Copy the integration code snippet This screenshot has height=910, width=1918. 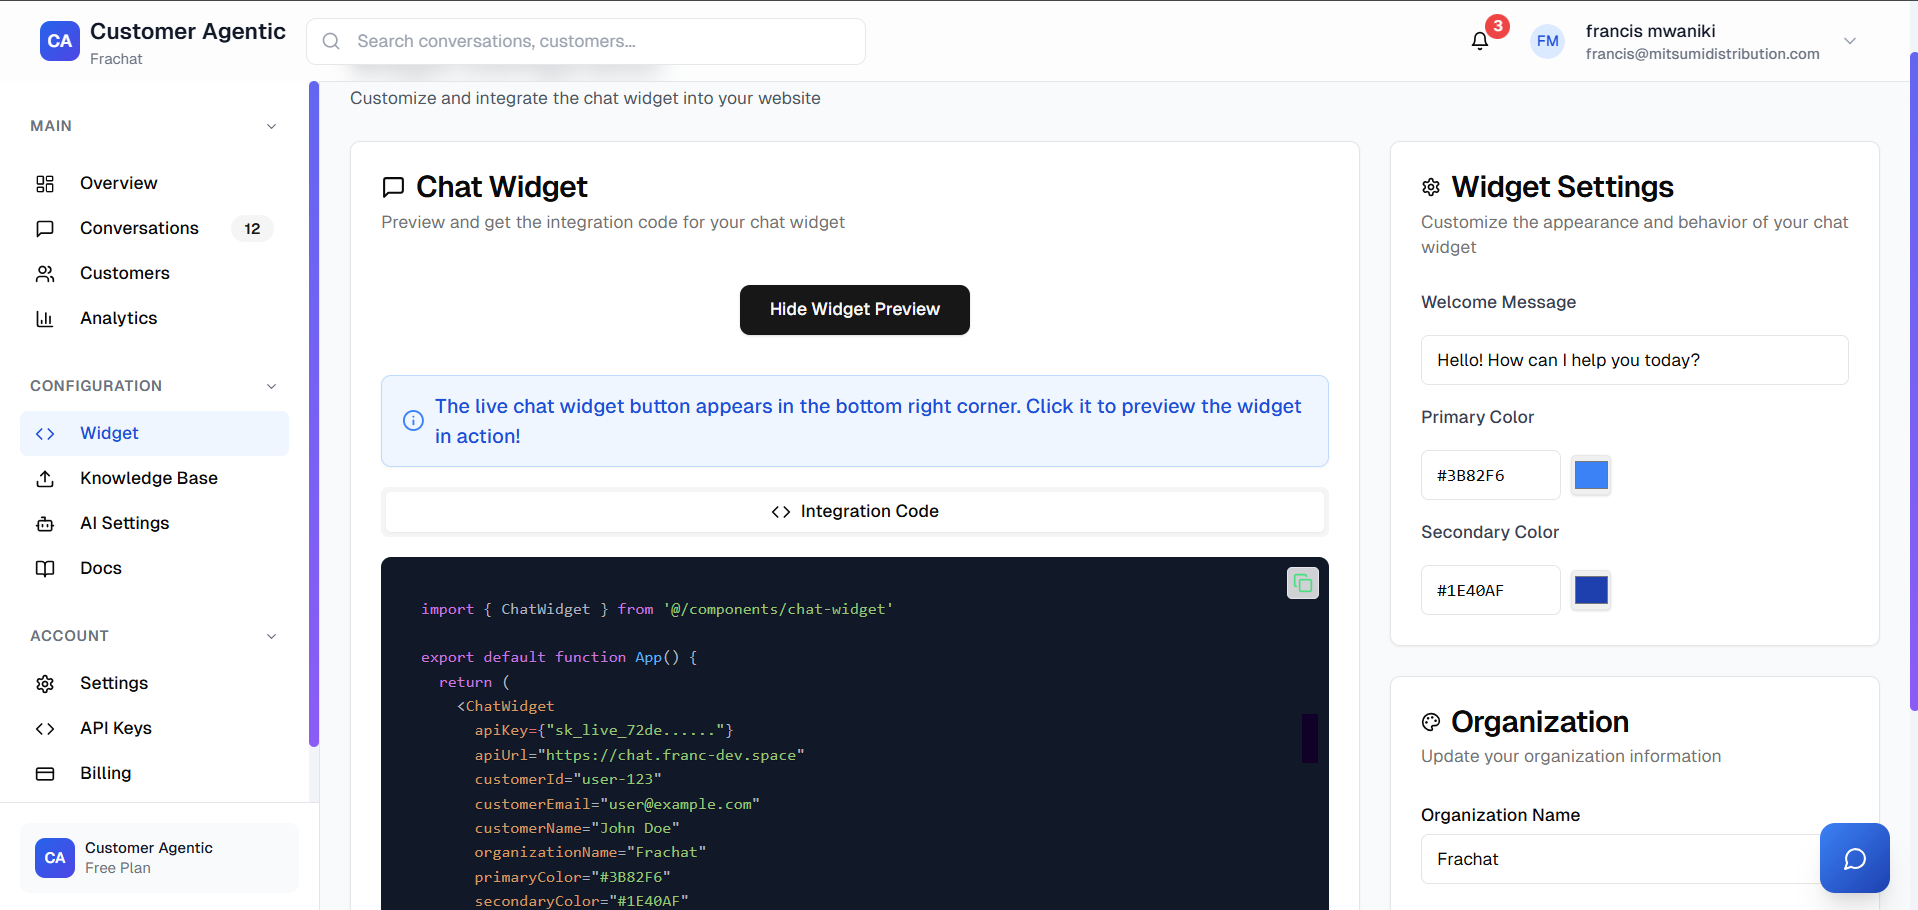1301,582
